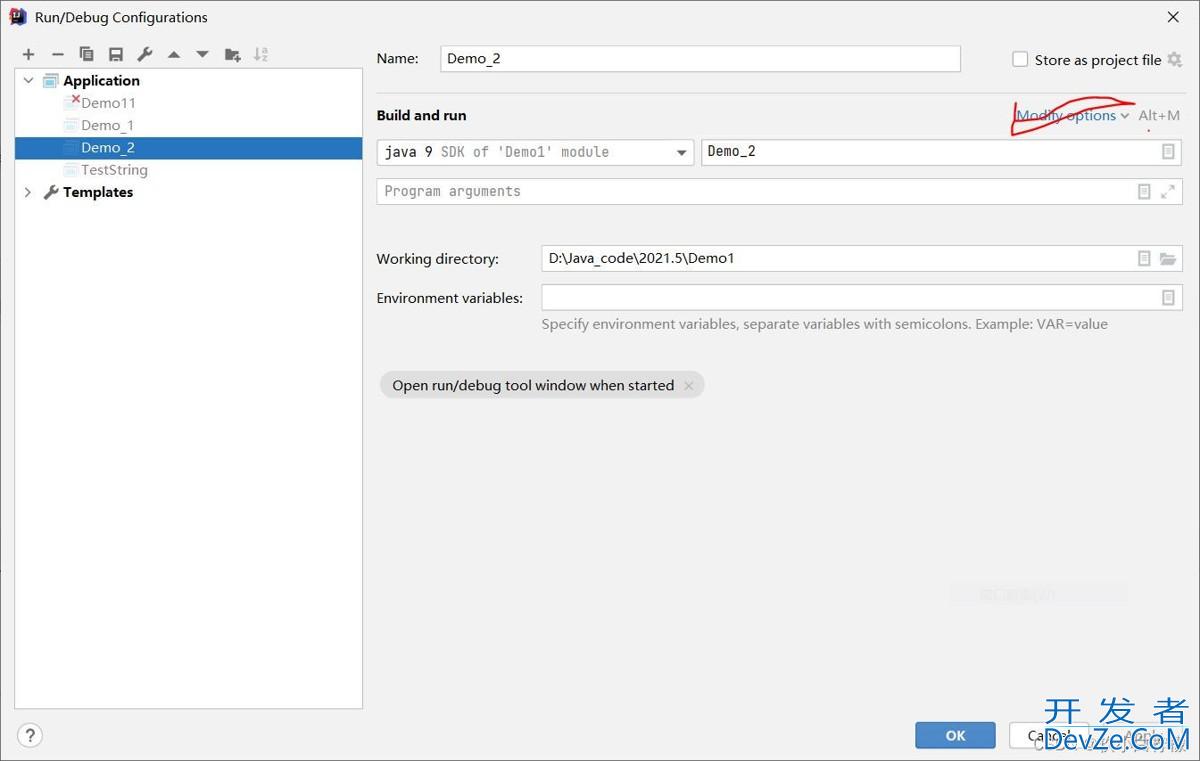
Task: Open the java 9 SDK dropdown
Action: (x=681, y=153)
